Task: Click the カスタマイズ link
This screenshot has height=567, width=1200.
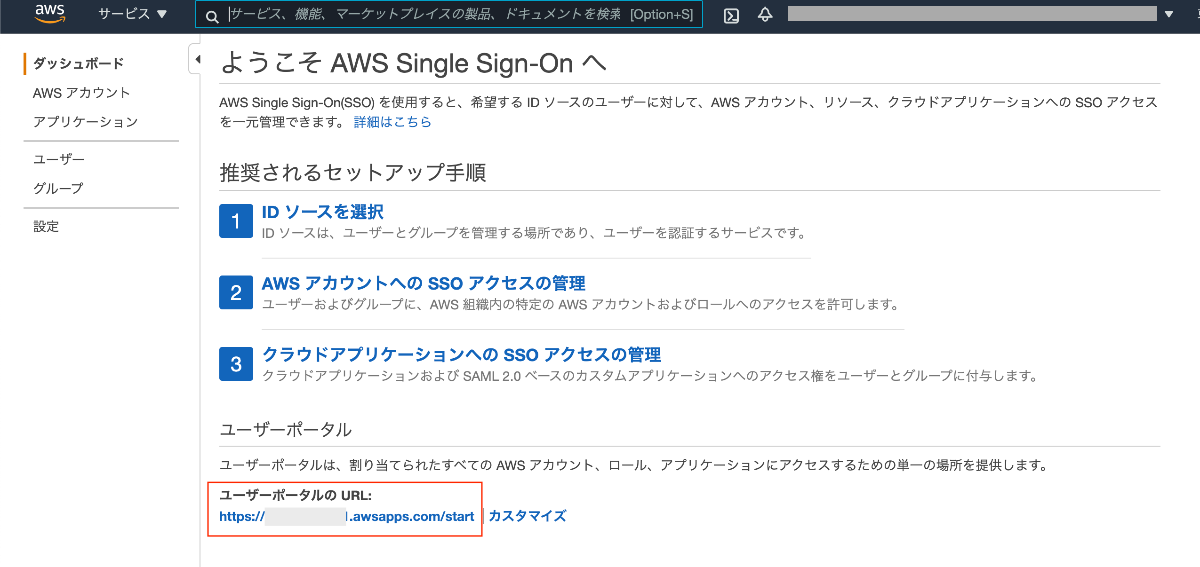Action: pos(527,516)
